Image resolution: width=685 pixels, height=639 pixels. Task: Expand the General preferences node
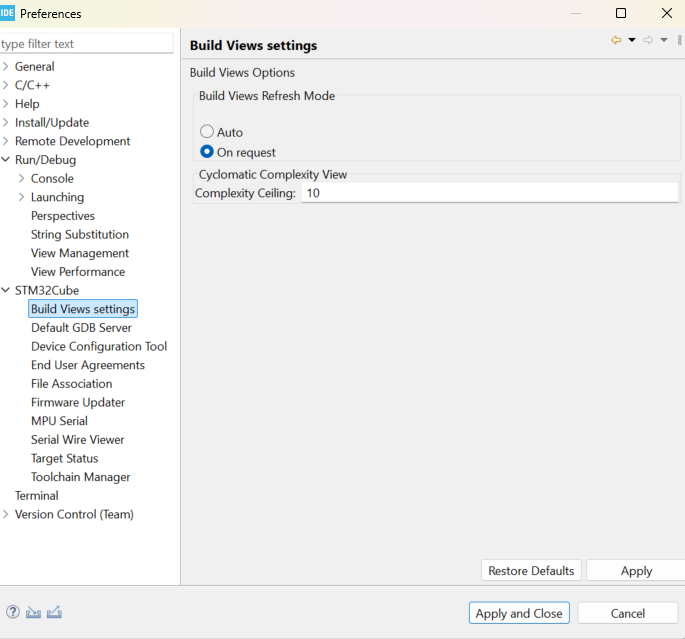6,67
